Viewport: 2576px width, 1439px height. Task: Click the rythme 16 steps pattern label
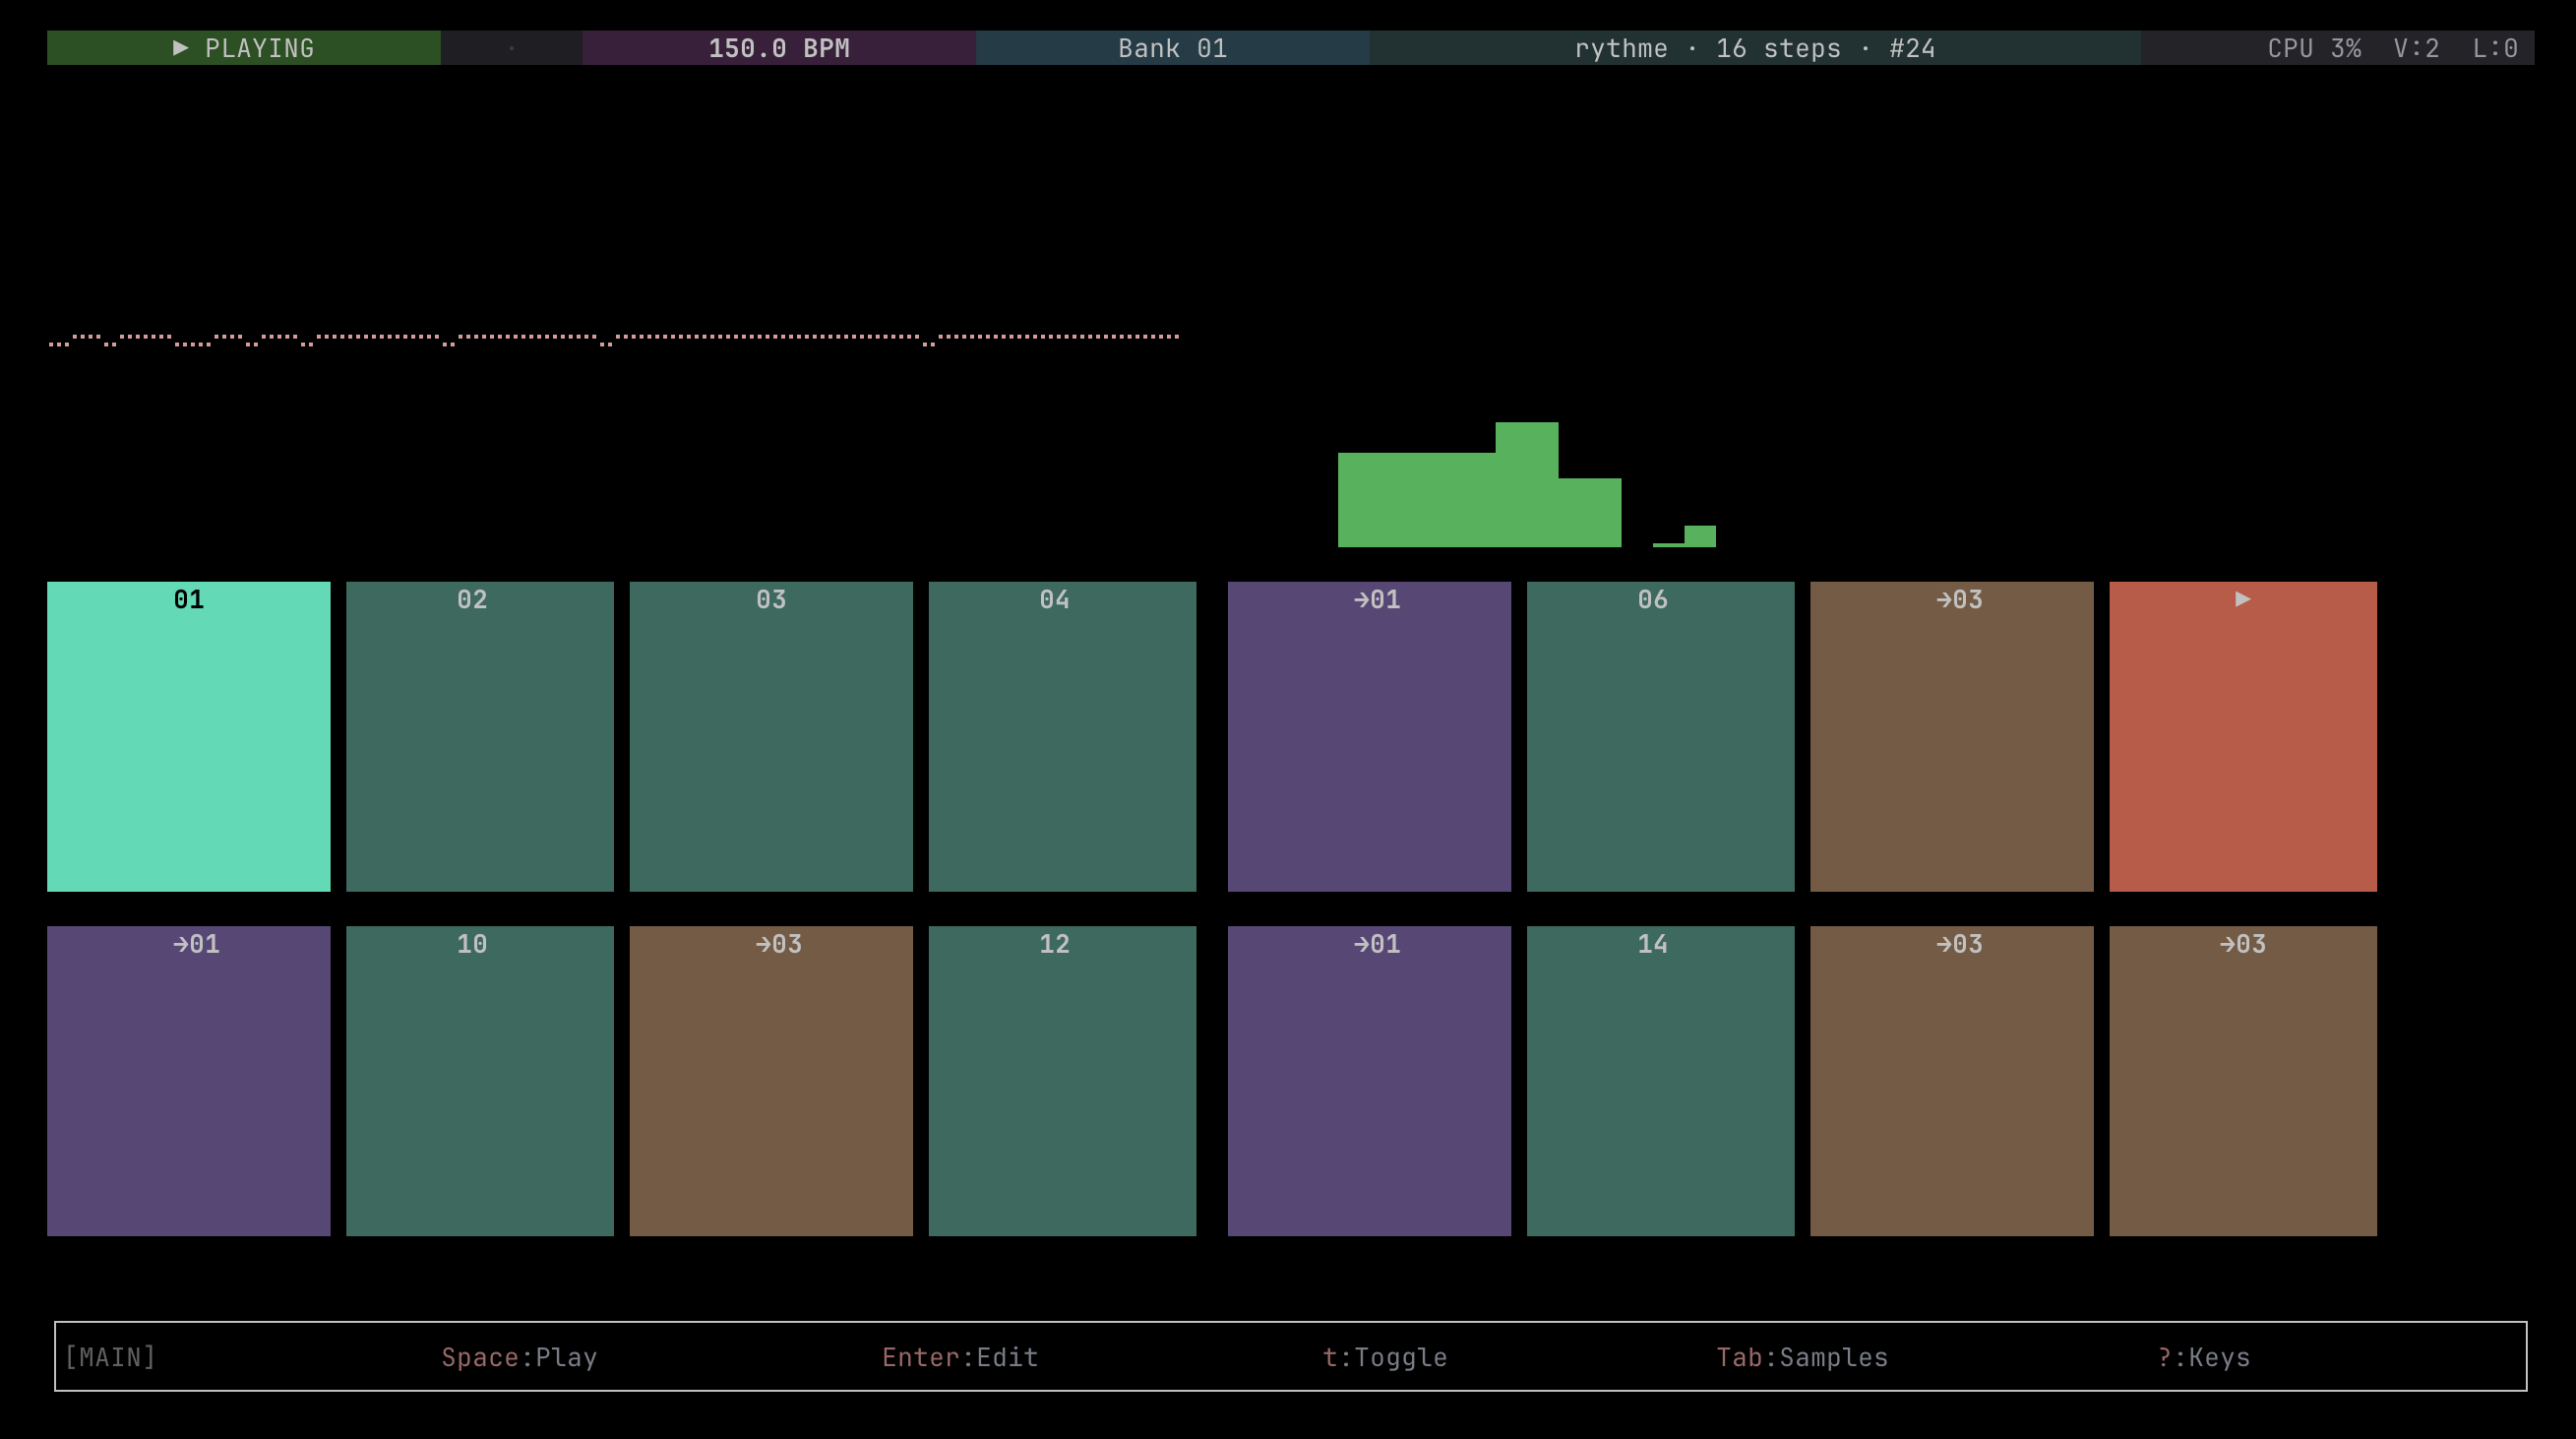[x=1754, y=48]
